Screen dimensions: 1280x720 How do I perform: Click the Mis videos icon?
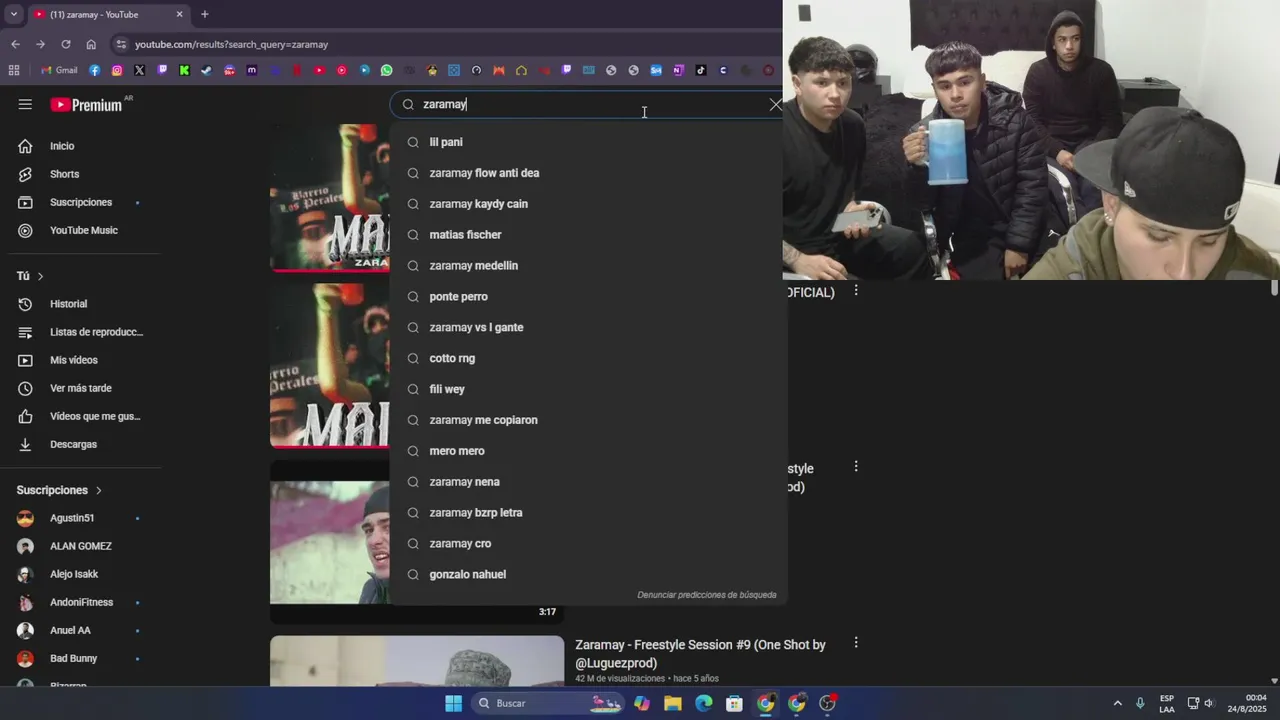coord(26,360)
